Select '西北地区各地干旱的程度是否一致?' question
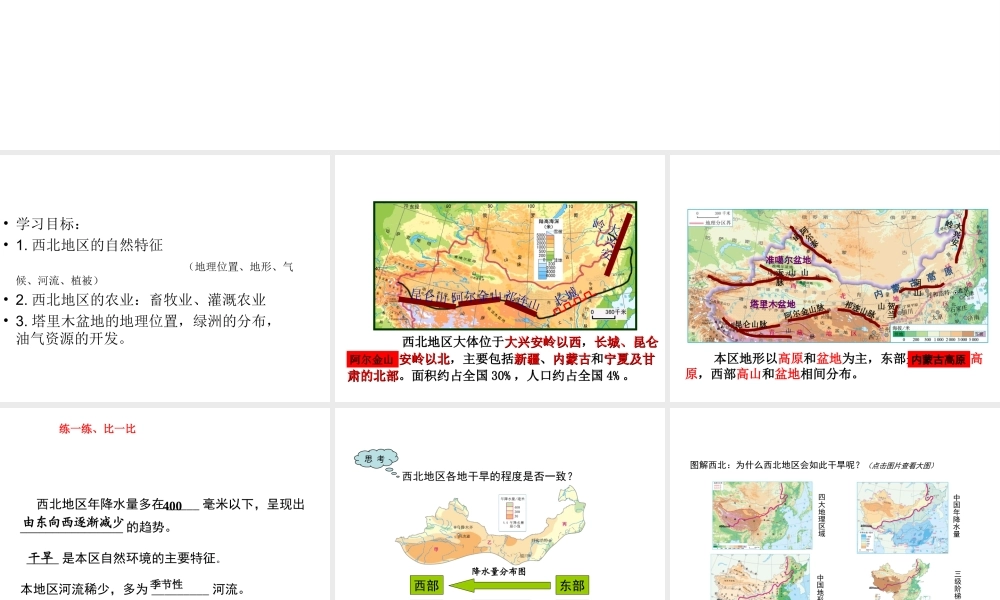The width and height of the screenshot is (1000, 600). tap(488, 476)
